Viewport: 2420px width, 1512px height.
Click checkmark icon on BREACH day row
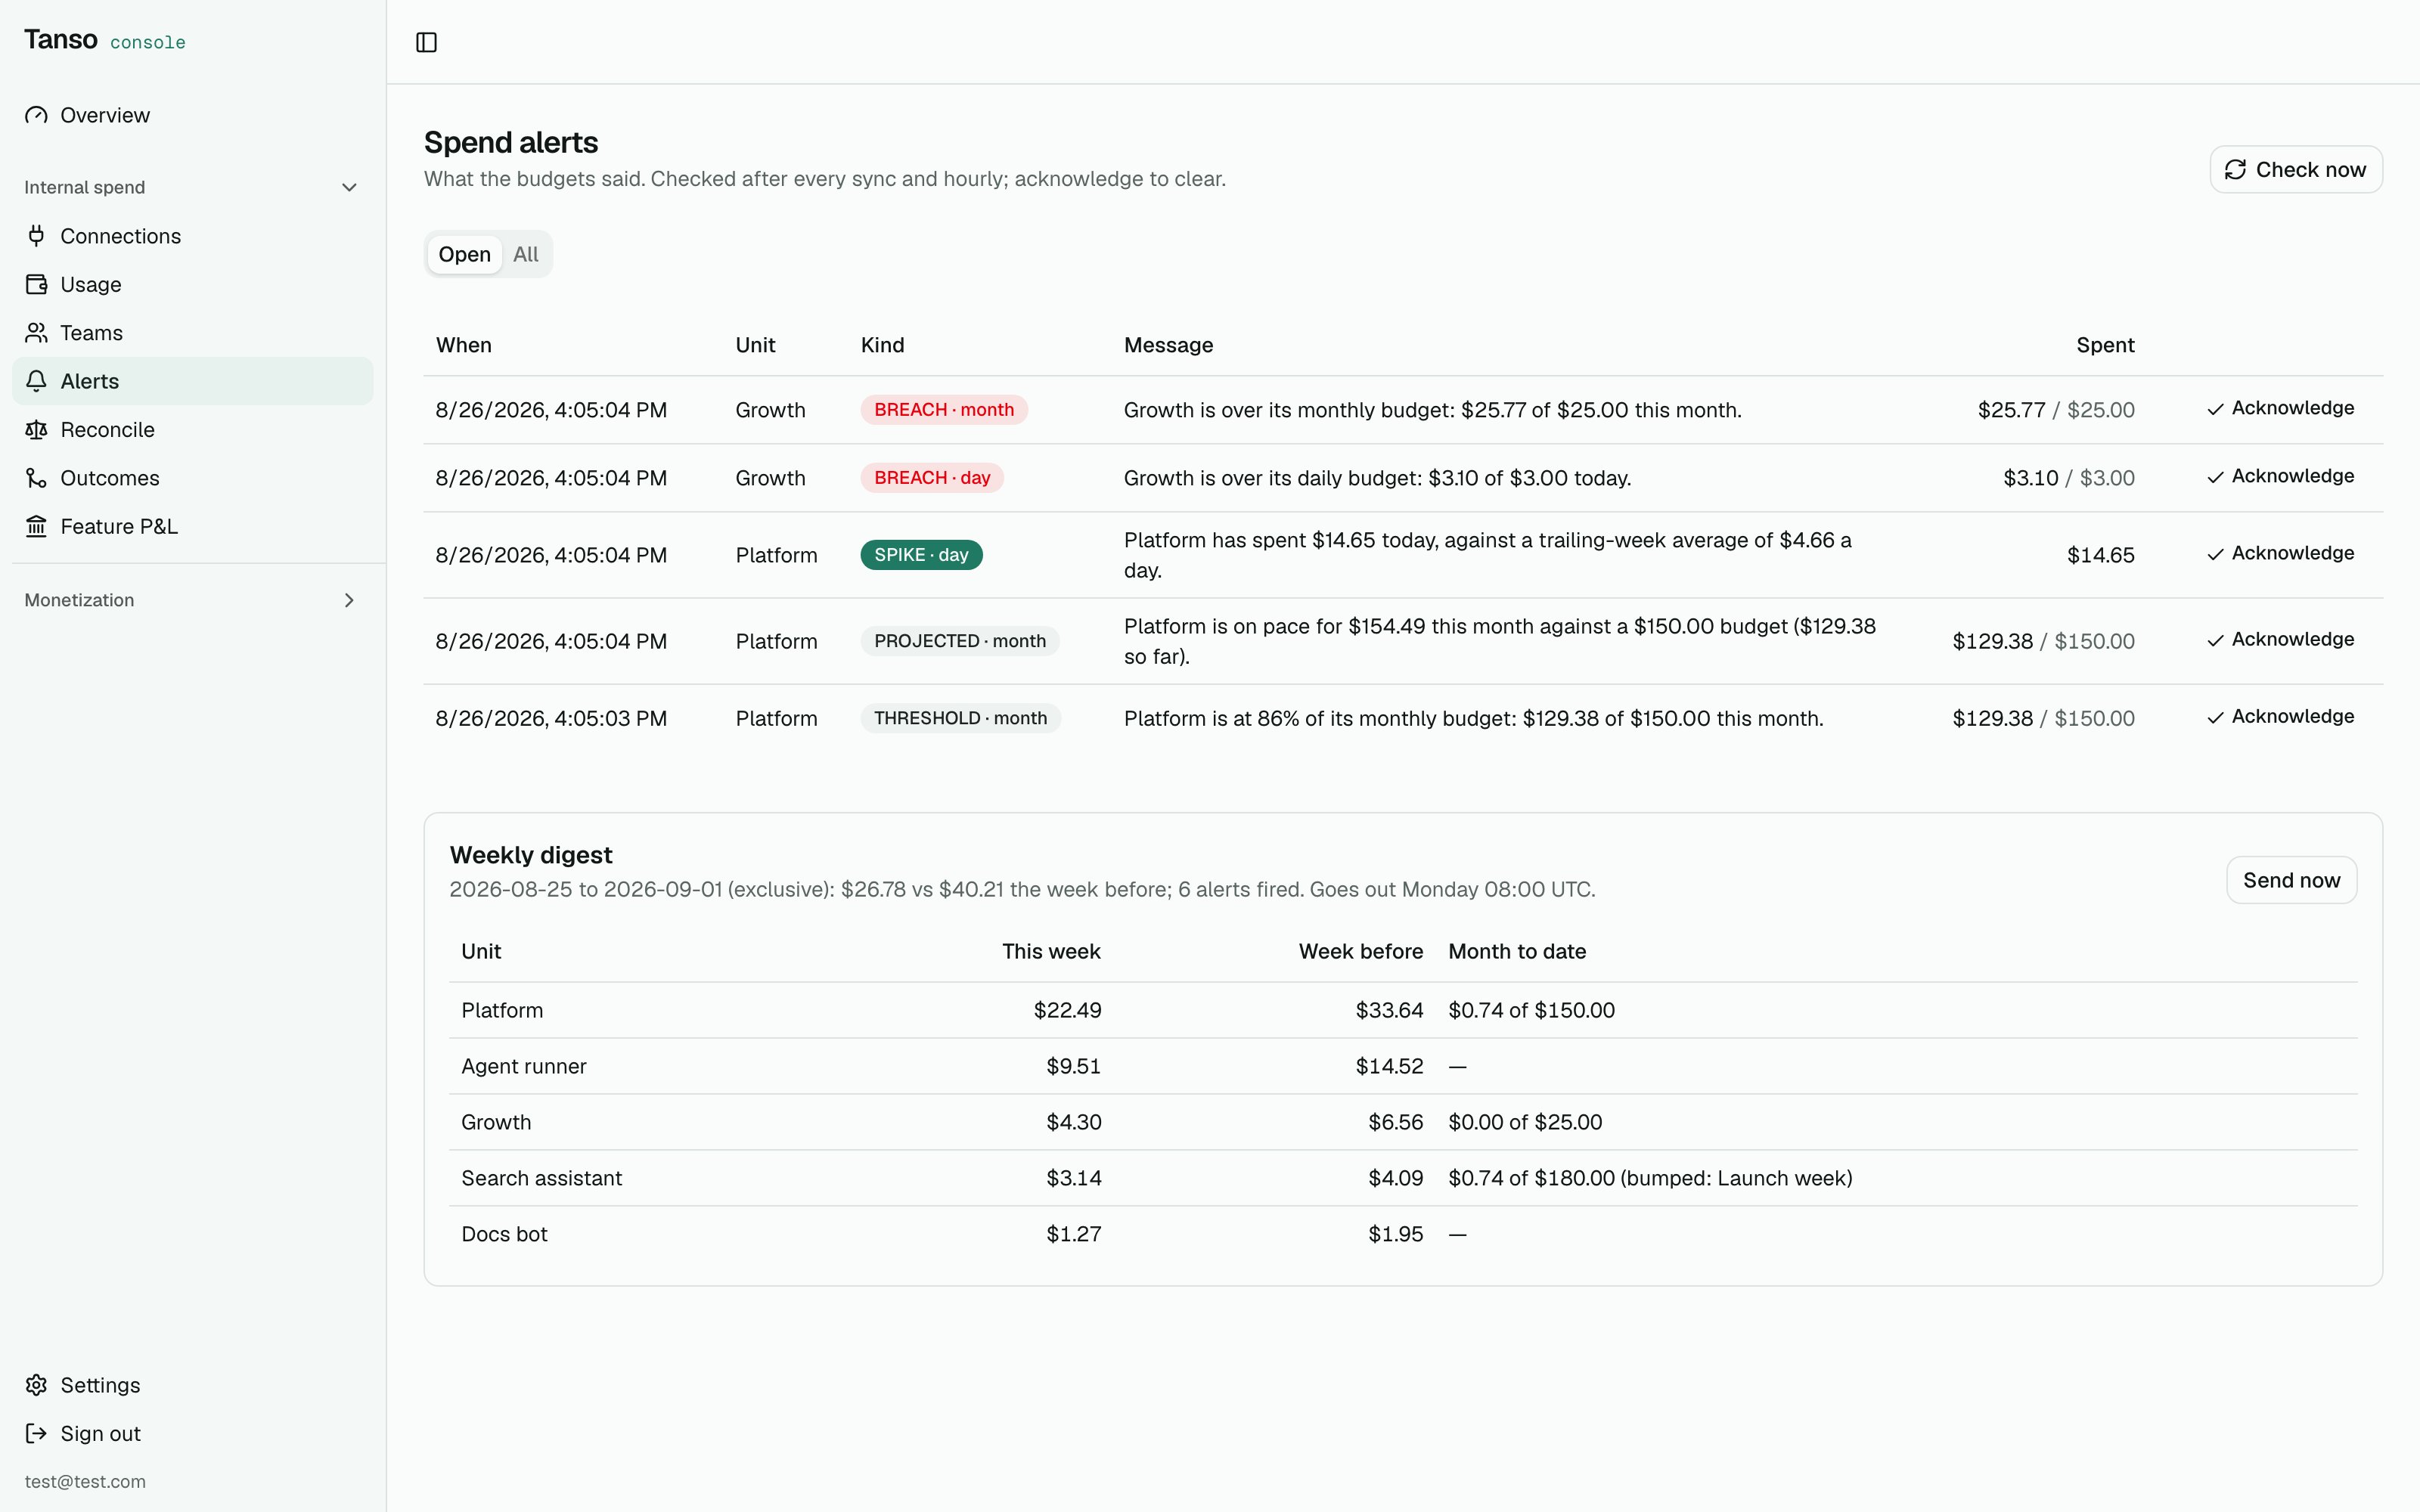click(x=2216, y=477)
